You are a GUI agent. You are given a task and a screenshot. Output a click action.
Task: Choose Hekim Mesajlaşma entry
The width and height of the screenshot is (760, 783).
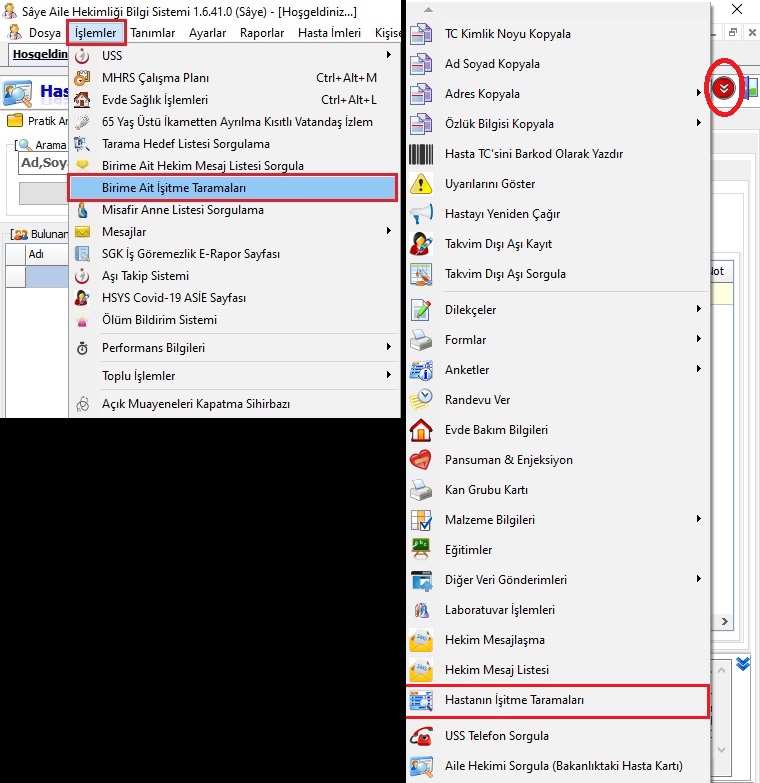pos(558,640)
